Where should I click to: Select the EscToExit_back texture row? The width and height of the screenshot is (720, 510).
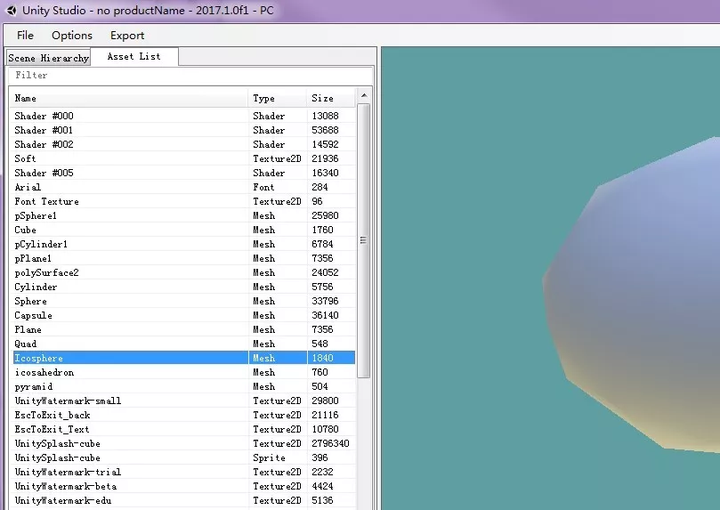point(184,415)
